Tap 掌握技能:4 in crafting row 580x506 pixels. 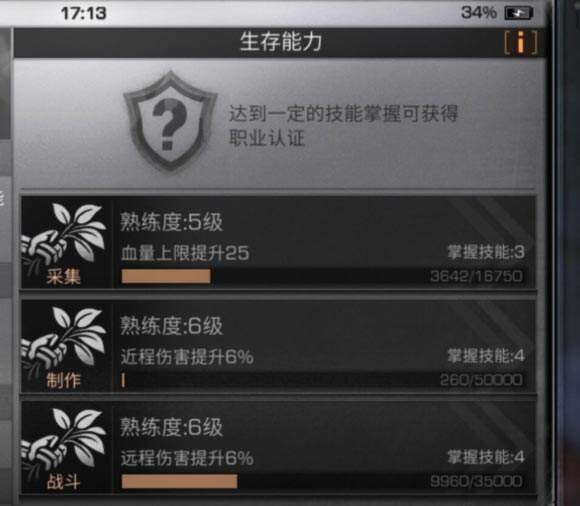pos(486,356)
